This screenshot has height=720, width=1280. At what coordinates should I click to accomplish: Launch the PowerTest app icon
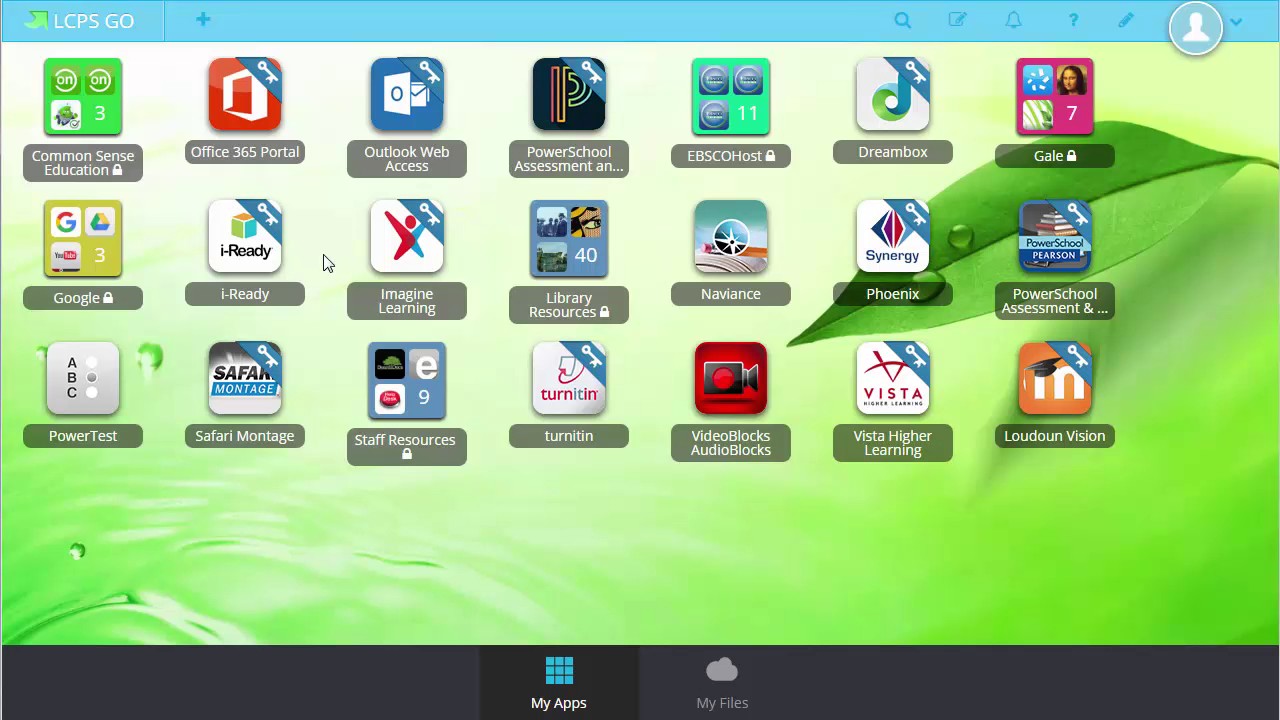(x=83, y=379)
